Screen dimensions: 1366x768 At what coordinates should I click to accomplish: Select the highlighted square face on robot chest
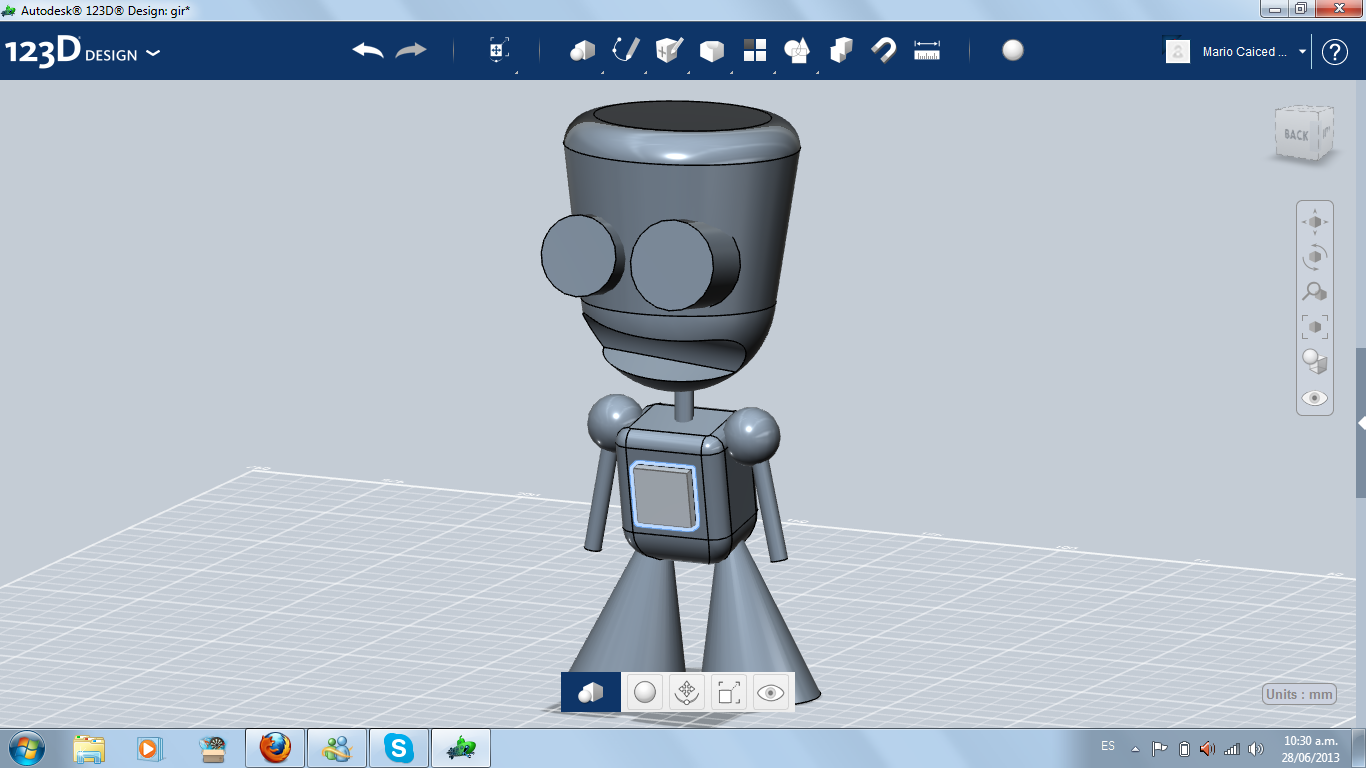point(663,496)
